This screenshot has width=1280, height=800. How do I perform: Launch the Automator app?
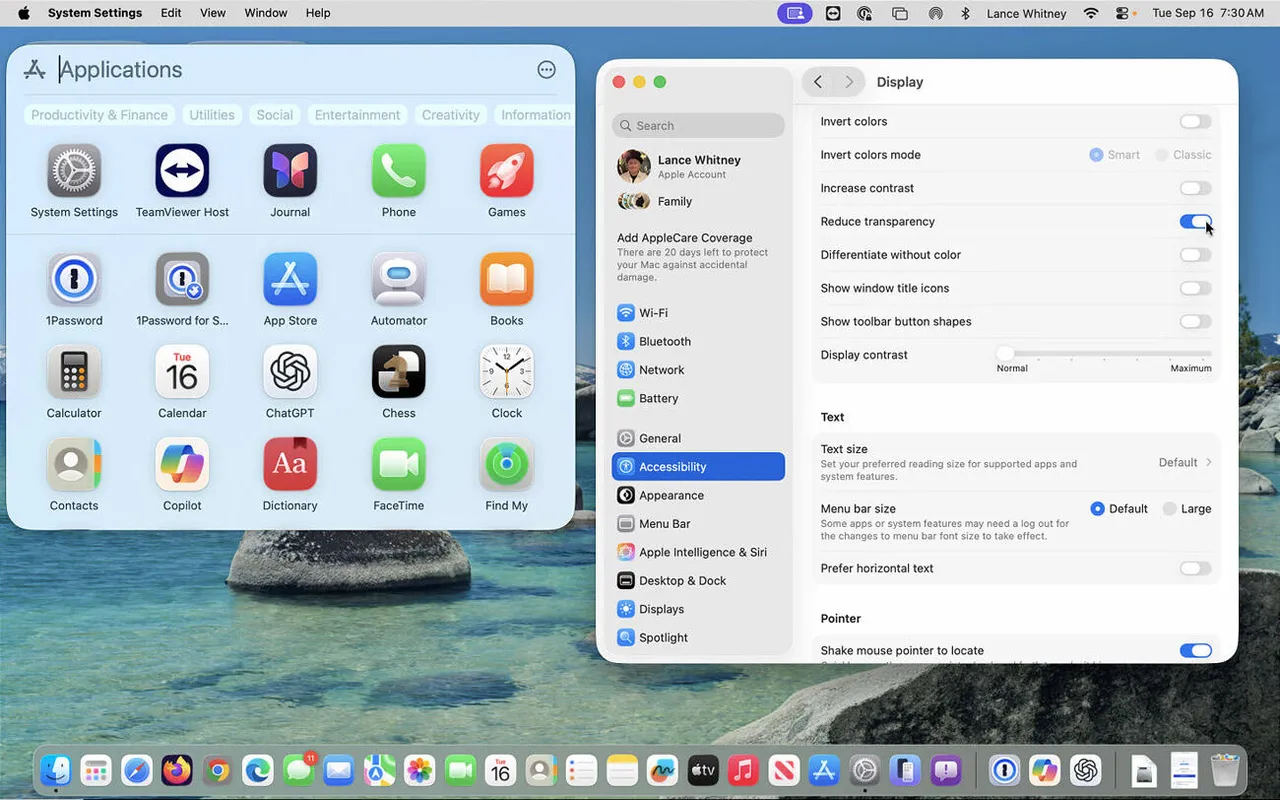pos(398,280)
